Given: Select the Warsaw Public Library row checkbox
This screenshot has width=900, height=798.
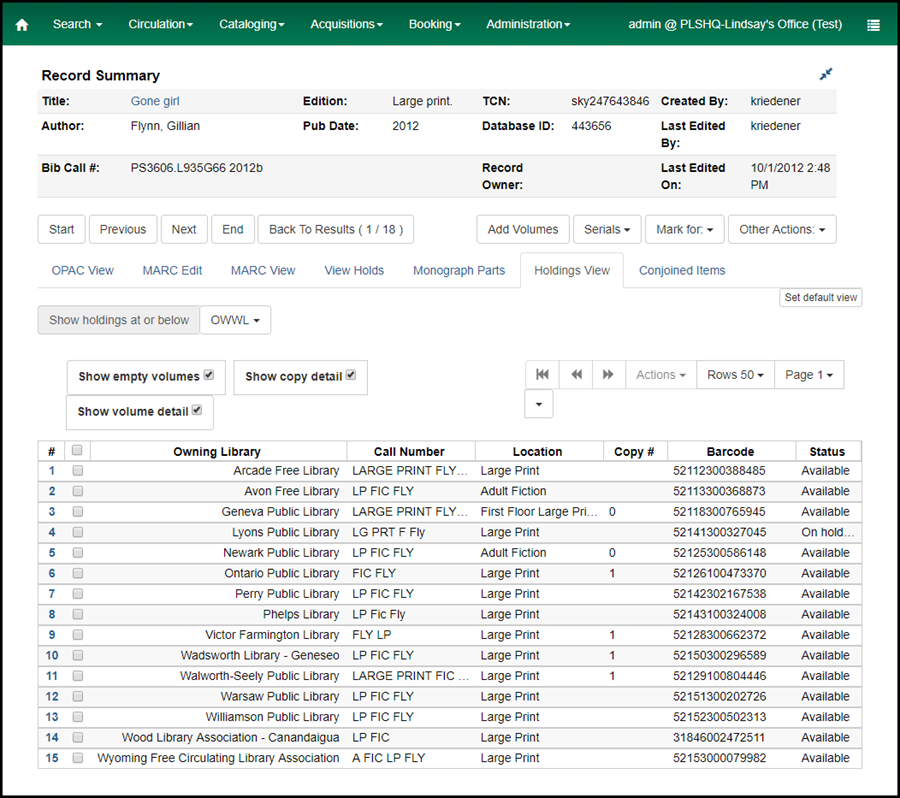Looking at the screenshot, I should click(x=78, y=696).
